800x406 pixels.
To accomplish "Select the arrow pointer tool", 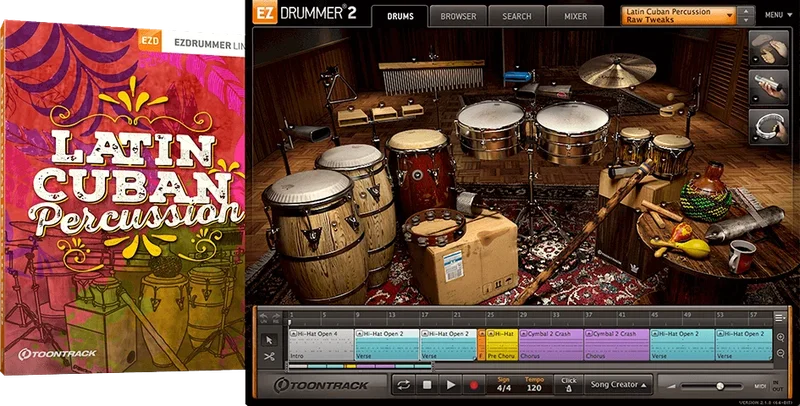I will (x=269, y=340).
